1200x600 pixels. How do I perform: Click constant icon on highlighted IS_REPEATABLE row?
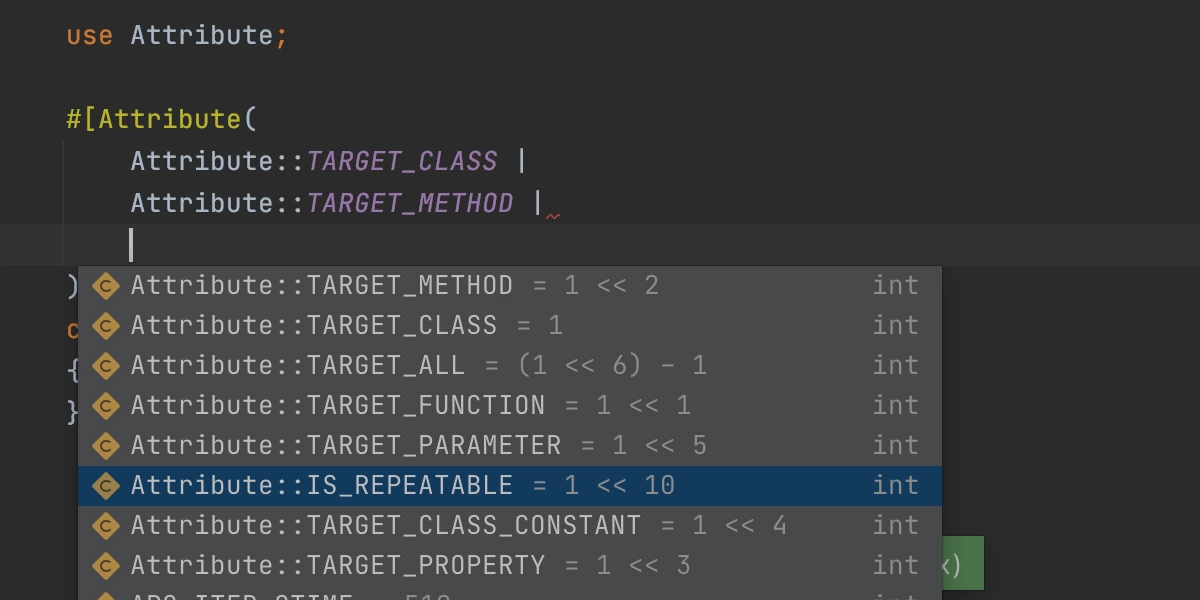[x=106, y=486]
